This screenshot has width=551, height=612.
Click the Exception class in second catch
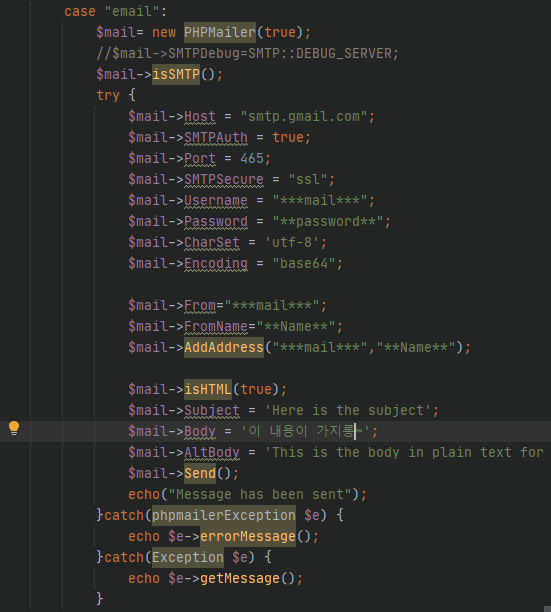coord(188,557)
